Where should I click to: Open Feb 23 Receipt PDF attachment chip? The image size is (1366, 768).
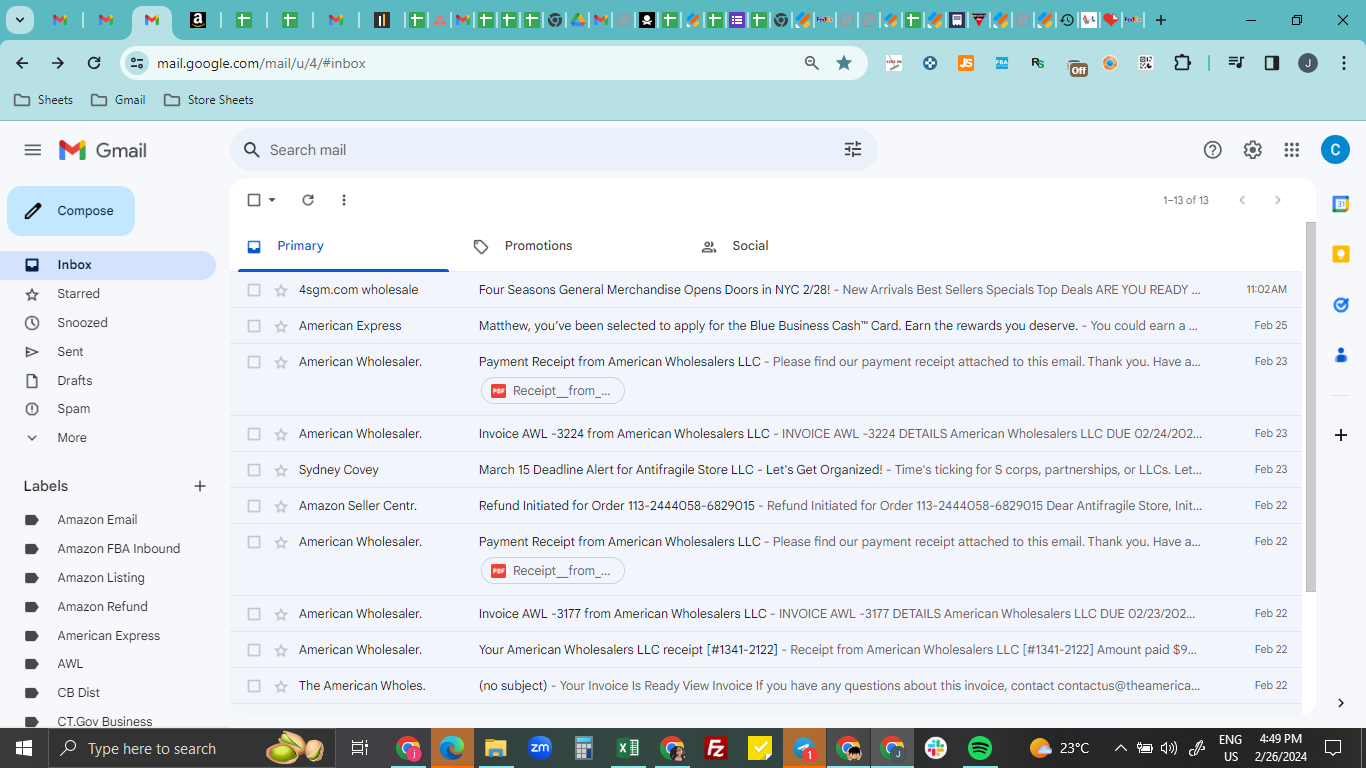pyautogui.click(x=553, y=391)
